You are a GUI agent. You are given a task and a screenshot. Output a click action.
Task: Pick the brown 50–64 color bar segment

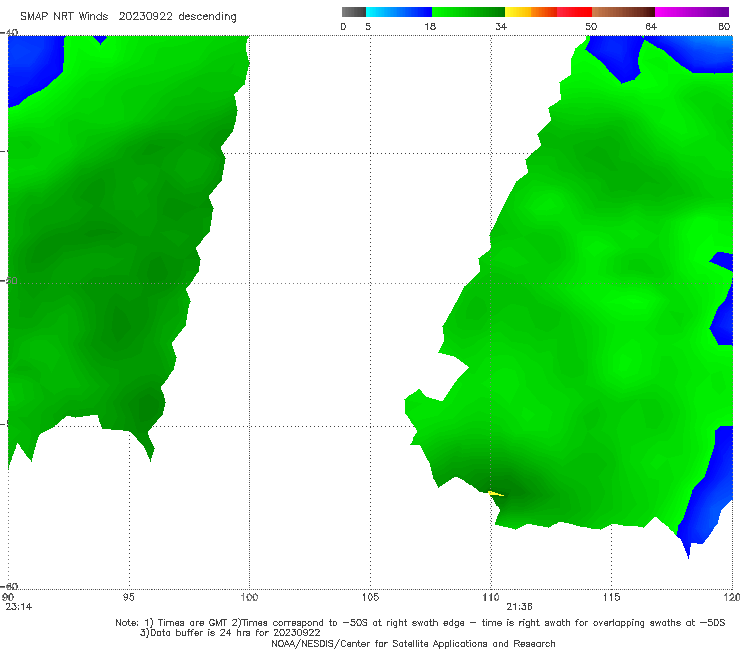click(623, 12)
